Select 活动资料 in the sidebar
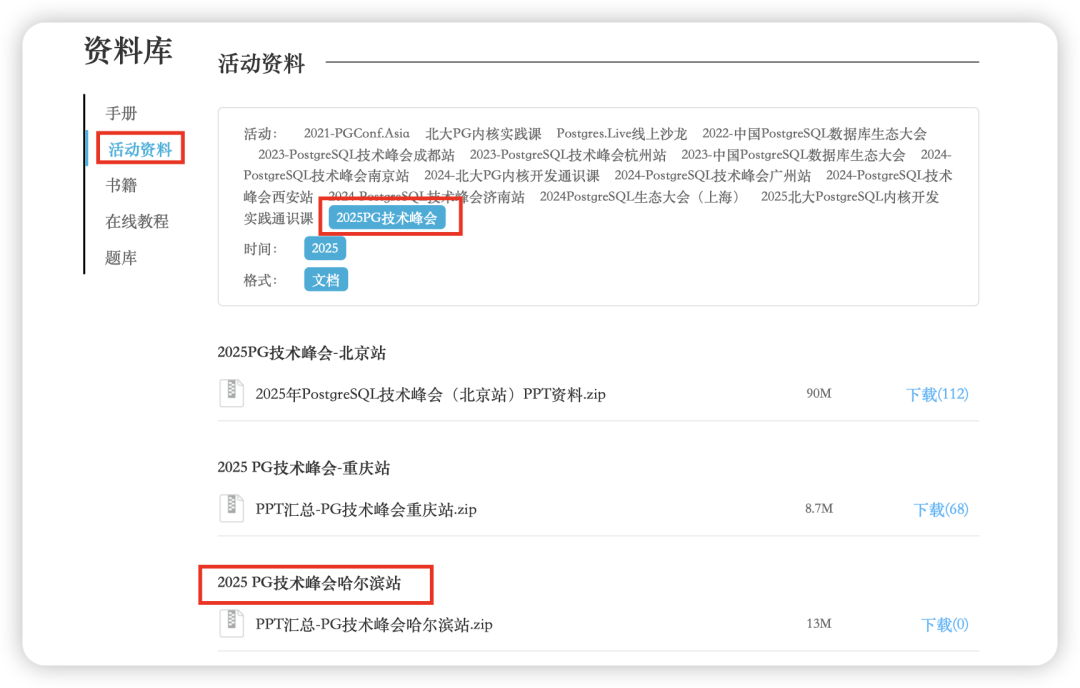 coord(141,149)
